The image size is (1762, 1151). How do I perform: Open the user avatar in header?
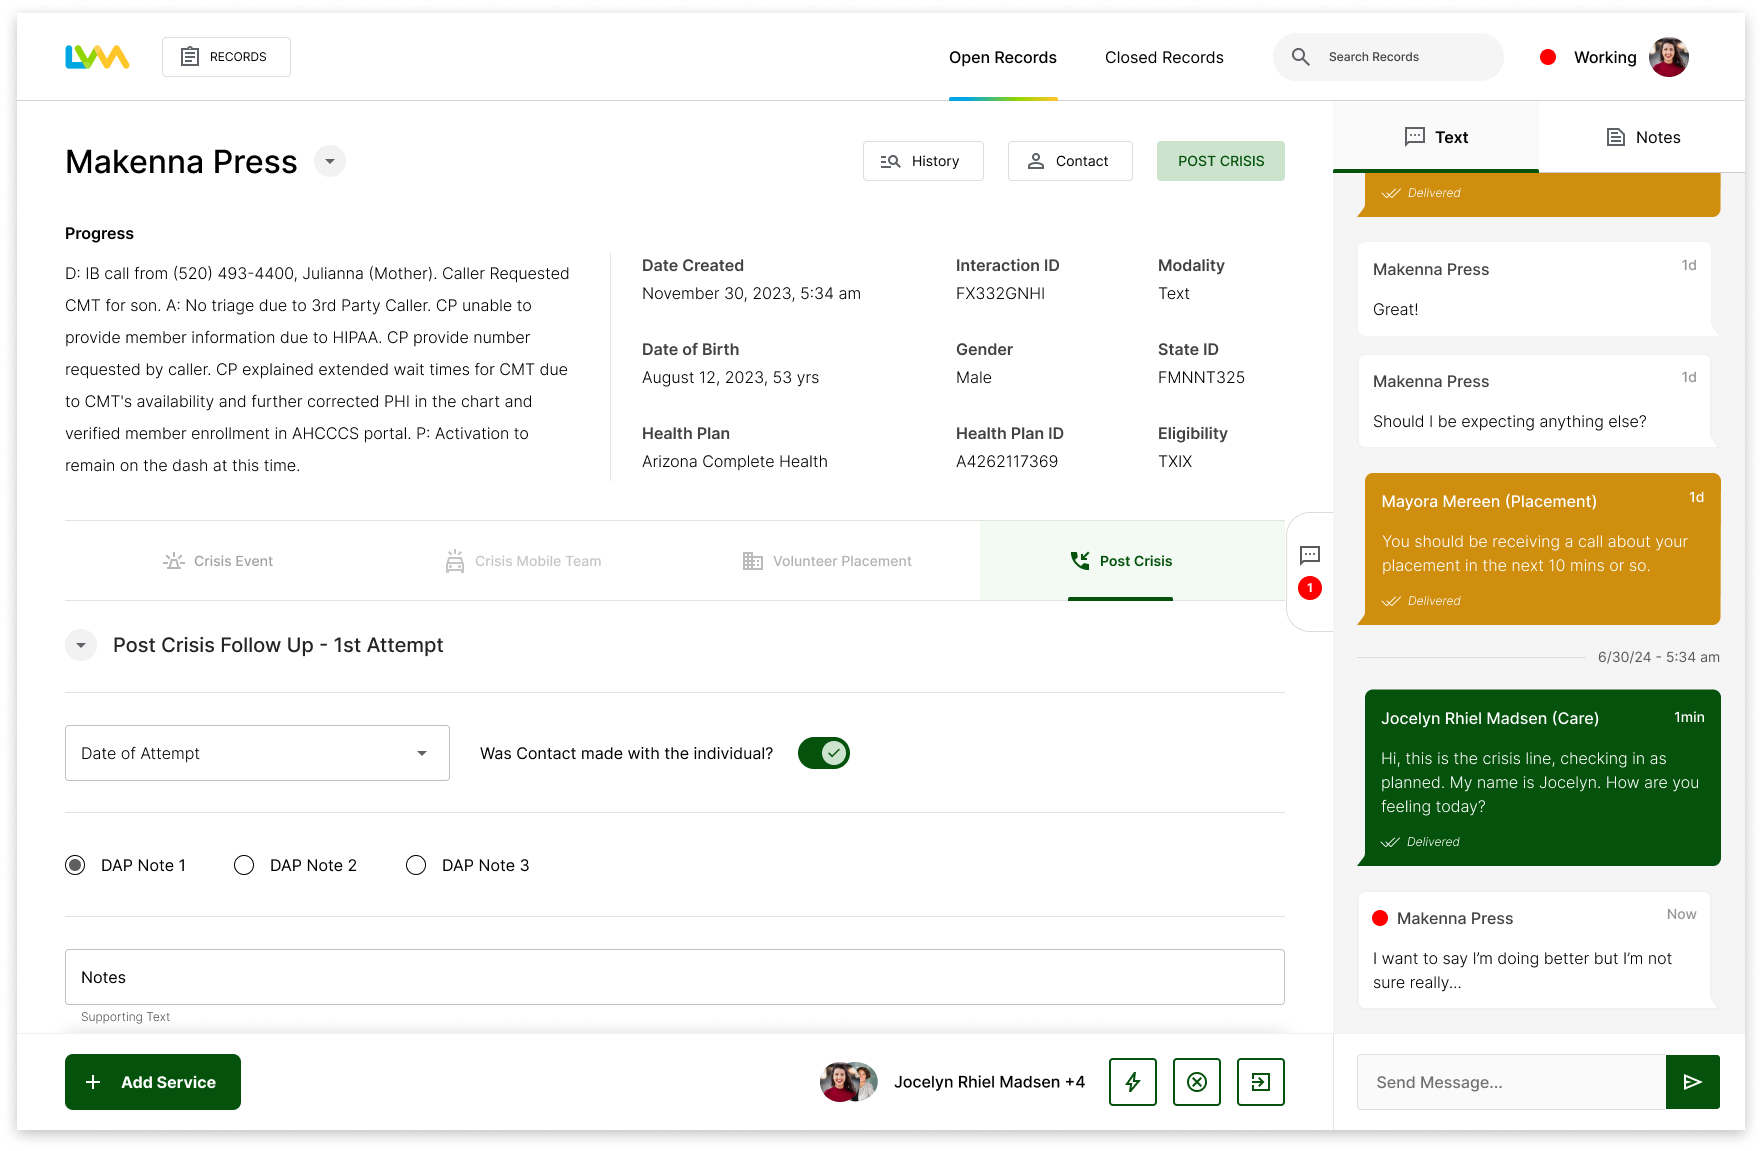tap(1669, 57)
